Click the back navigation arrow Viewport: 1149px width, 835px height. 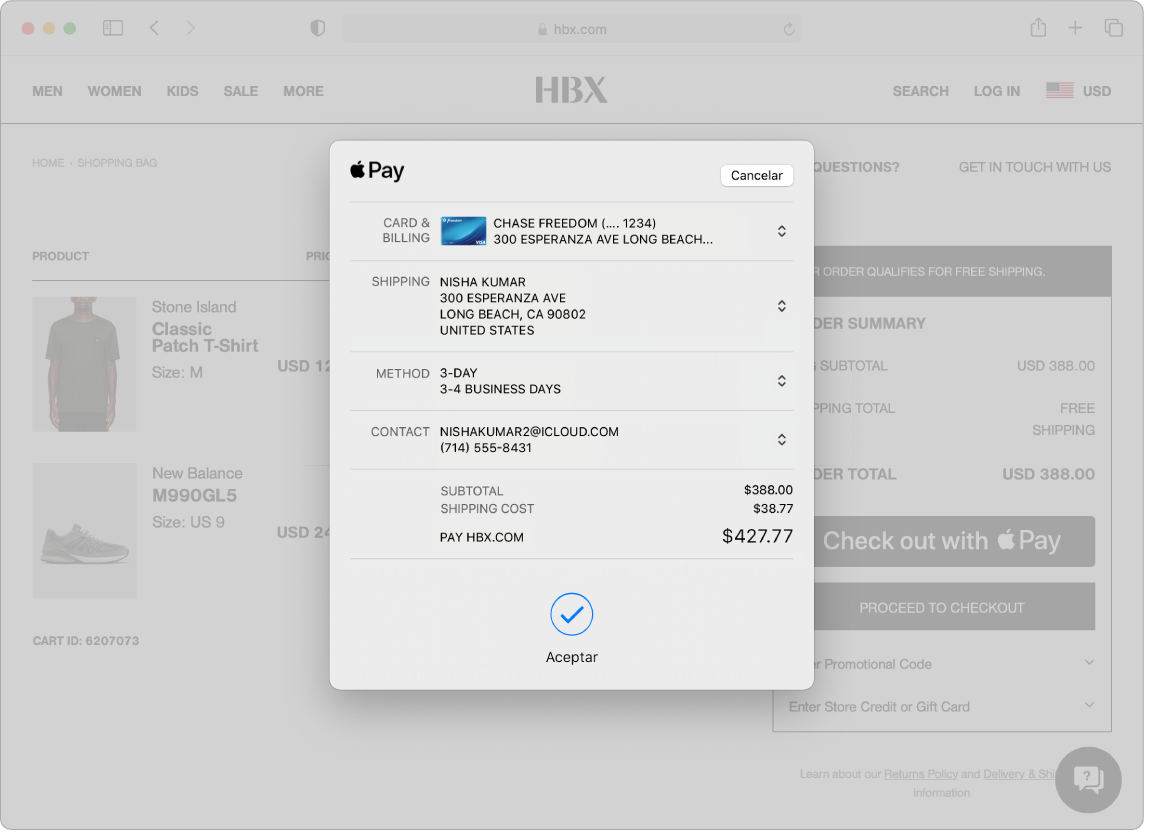(154, 27)
